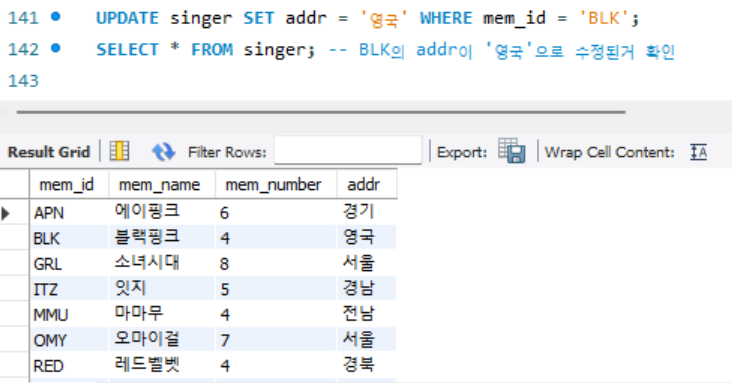Select mem_number cell showing 7
Viewport: 732px width, 383px height.
pyautogui.click(x=276, y=340)
